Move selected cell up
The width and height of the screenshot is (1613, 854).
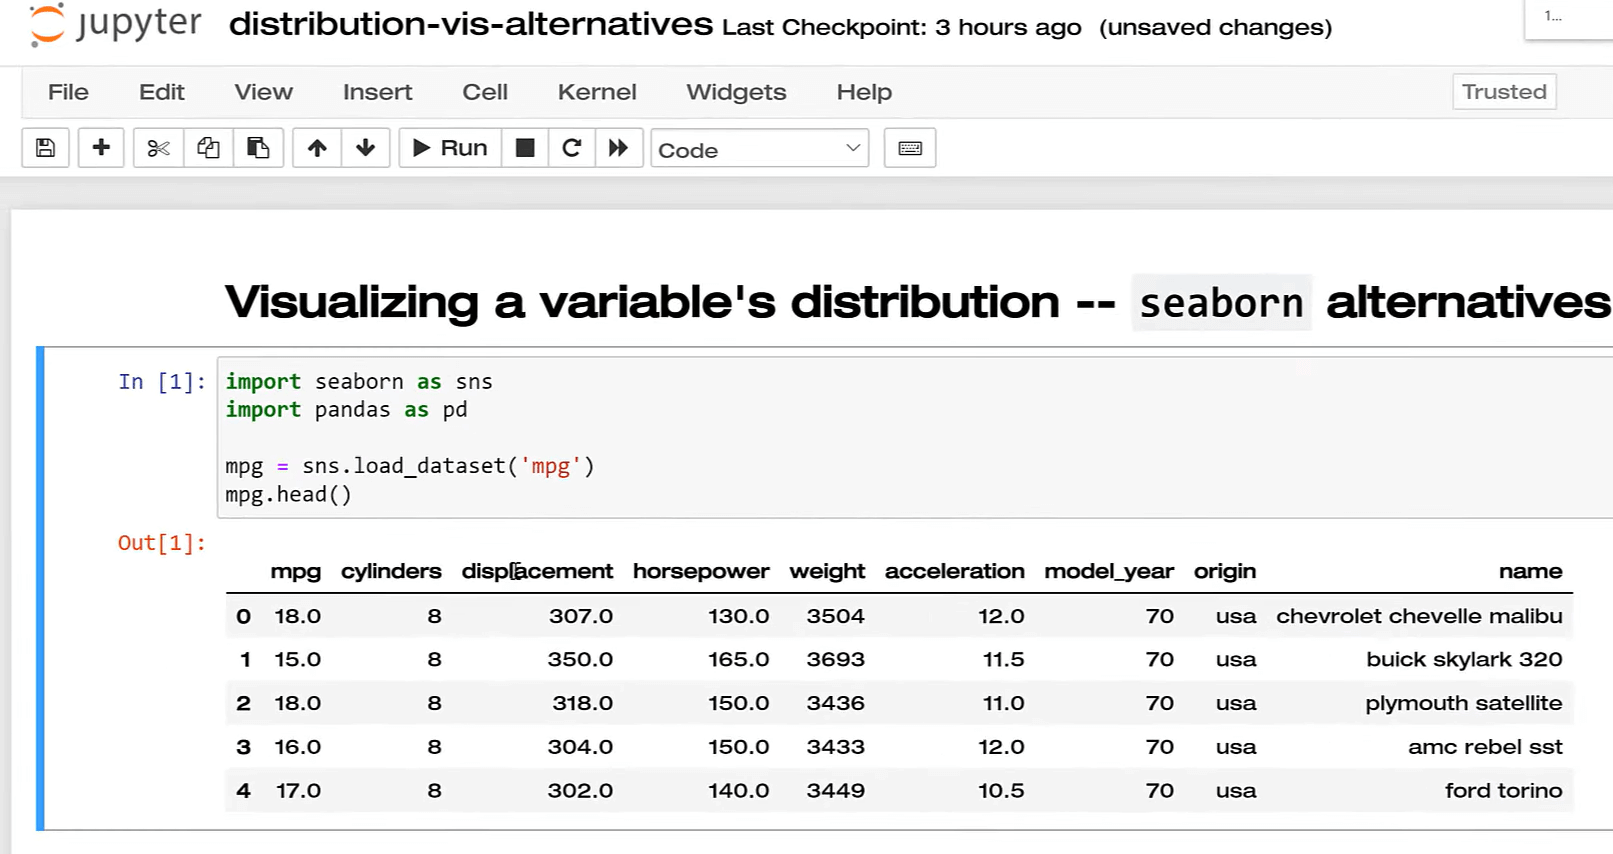[x=317, y=148]
